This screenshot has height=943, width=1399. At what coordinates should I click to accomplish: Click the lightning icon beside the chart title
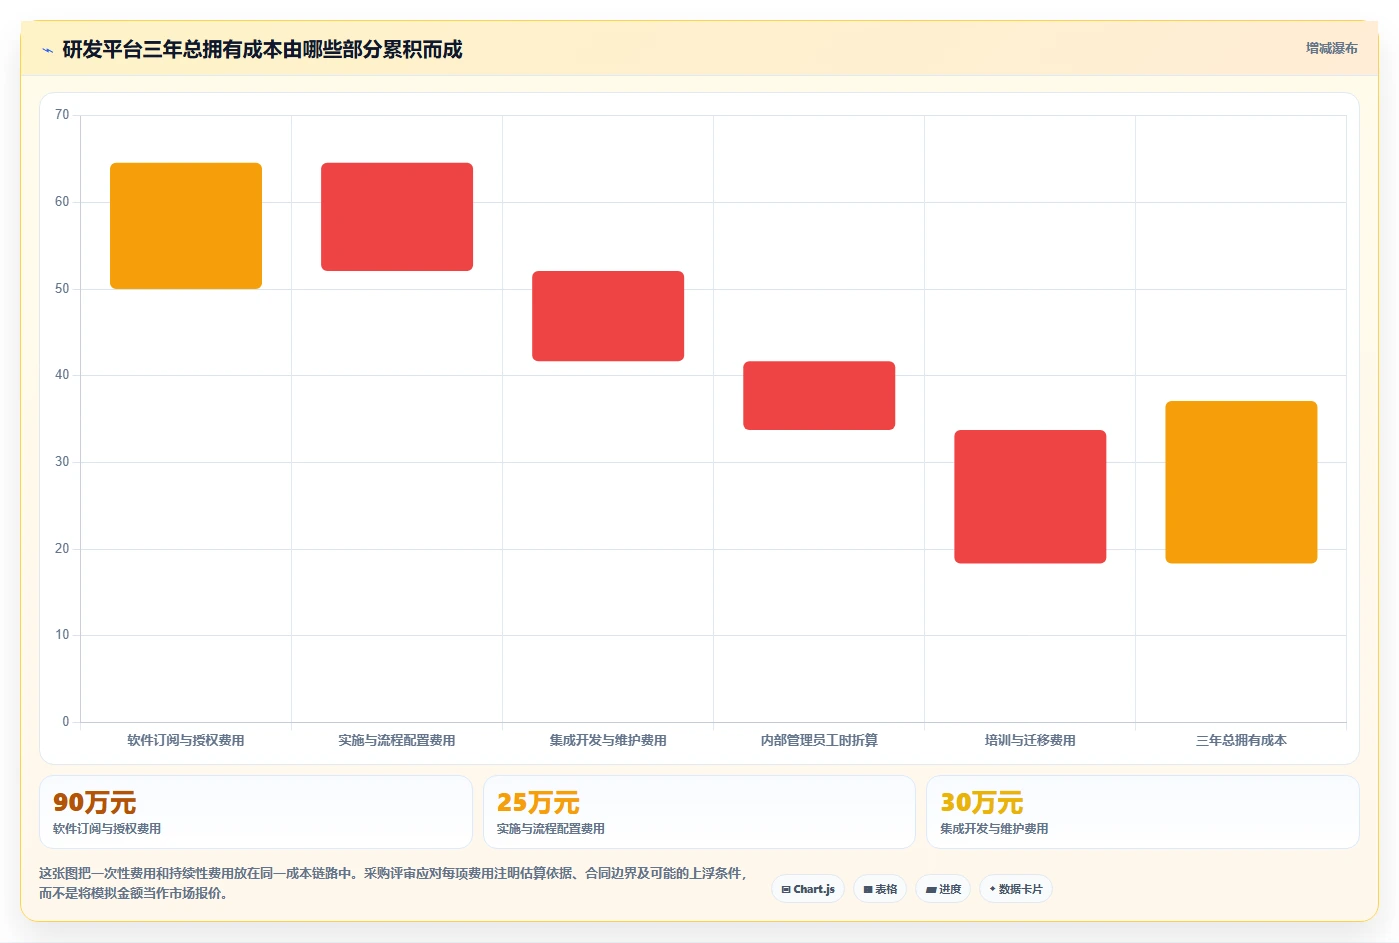(x=47, y=50)
